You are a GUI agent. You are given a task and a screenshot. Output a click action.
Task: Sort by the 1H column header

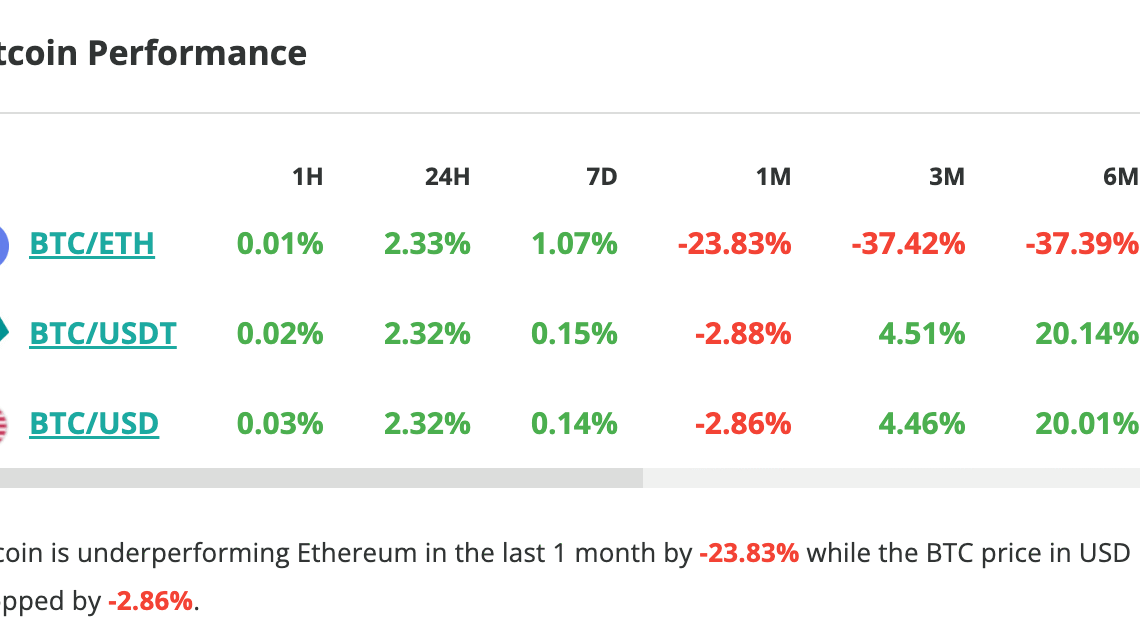[x=308, y=176]
